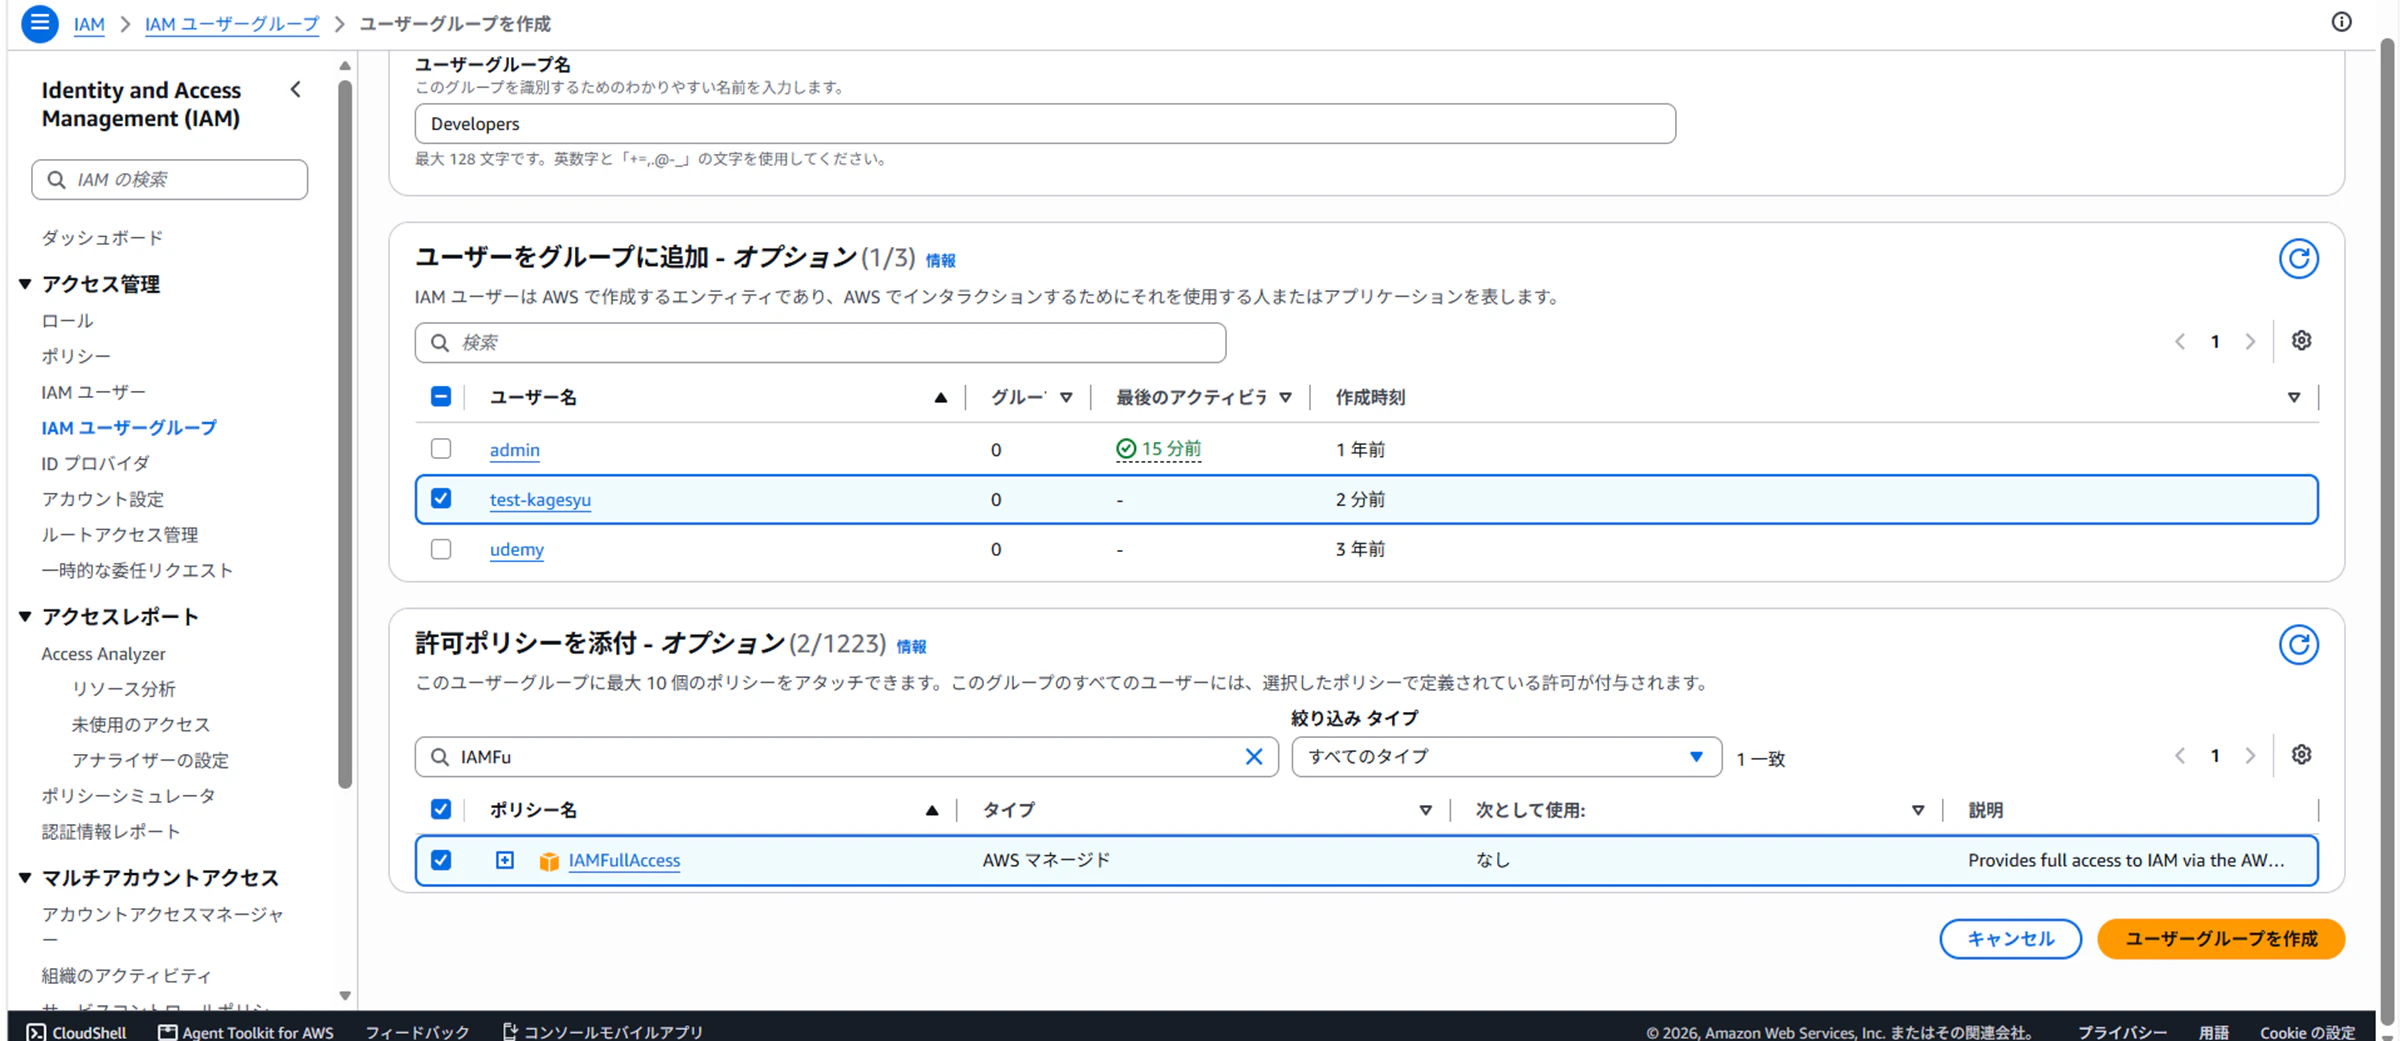
Task: Open the IAMFullAccess policy link
Action: point(624,861)
